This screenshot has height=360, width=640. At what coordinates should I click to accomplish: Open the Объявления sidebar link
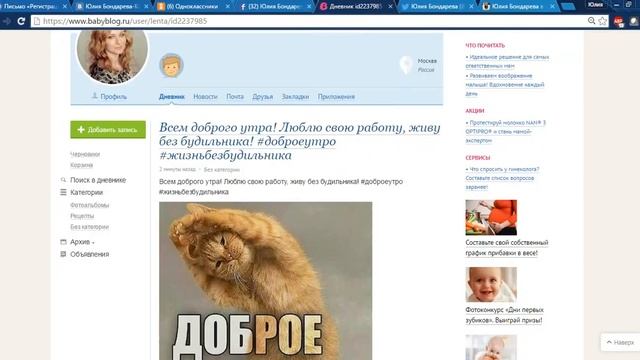[x=89, y=254]
